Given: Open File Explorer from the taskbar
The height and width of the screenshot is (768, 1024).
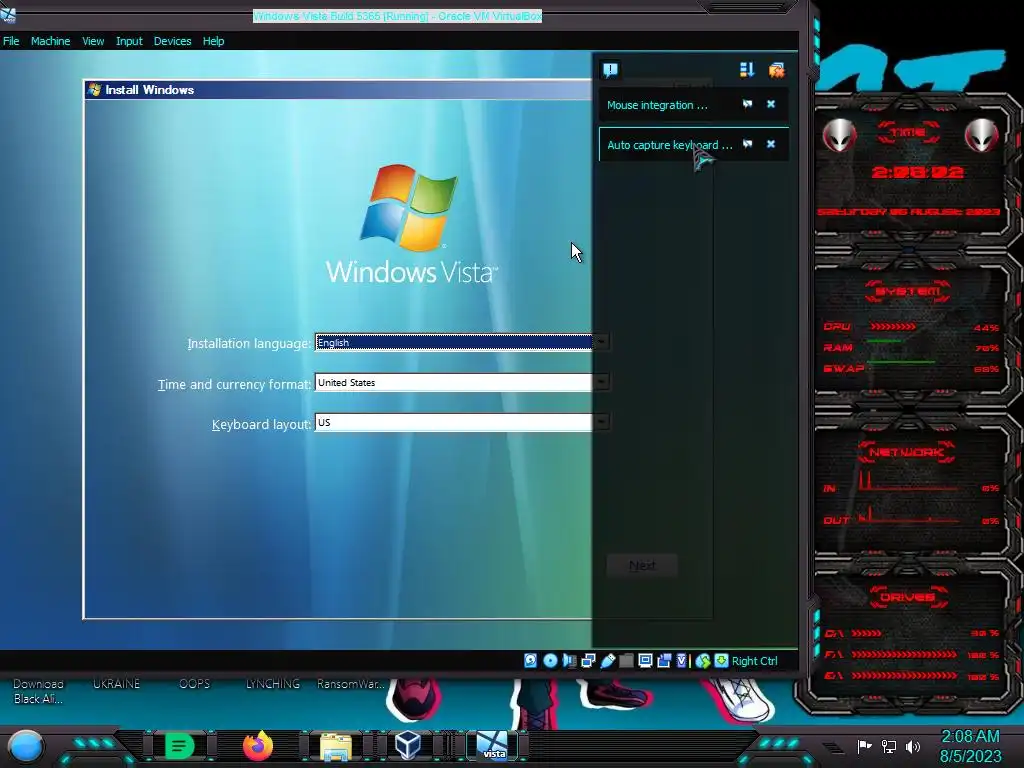Looking at the screenshot, I should [336, 746].
